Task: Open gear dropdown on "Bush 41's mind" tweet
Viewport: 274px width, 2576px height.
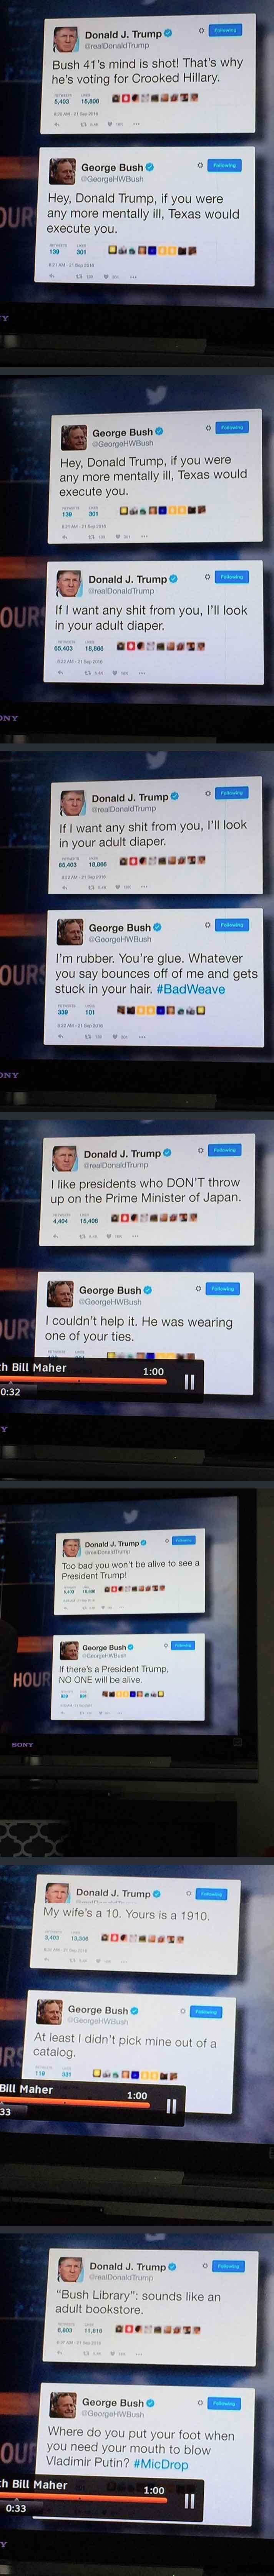Action: 200,30
